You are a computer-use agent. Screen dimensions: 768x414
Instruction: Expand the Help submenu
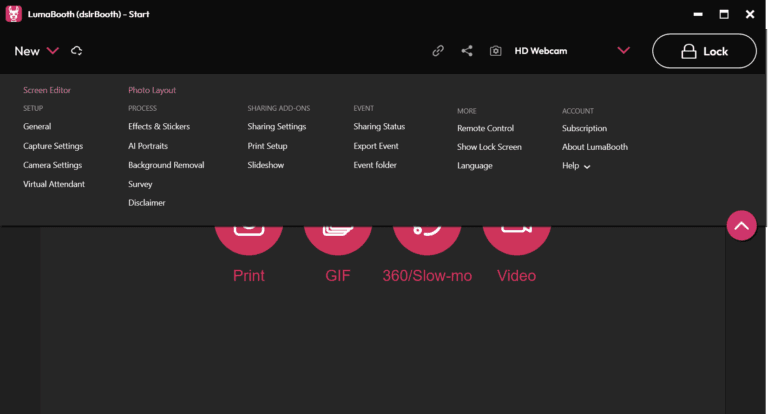pos(576,166)
